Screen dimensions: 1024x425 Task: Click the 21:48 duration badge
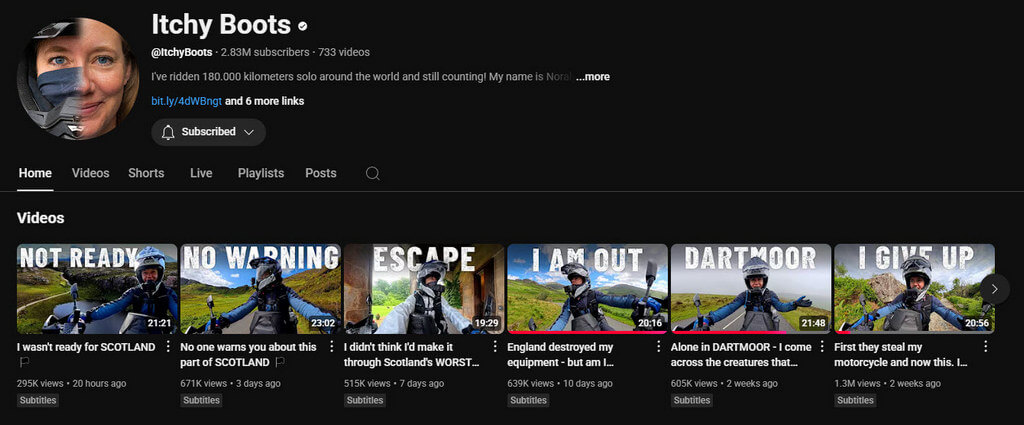click(813, 323)
